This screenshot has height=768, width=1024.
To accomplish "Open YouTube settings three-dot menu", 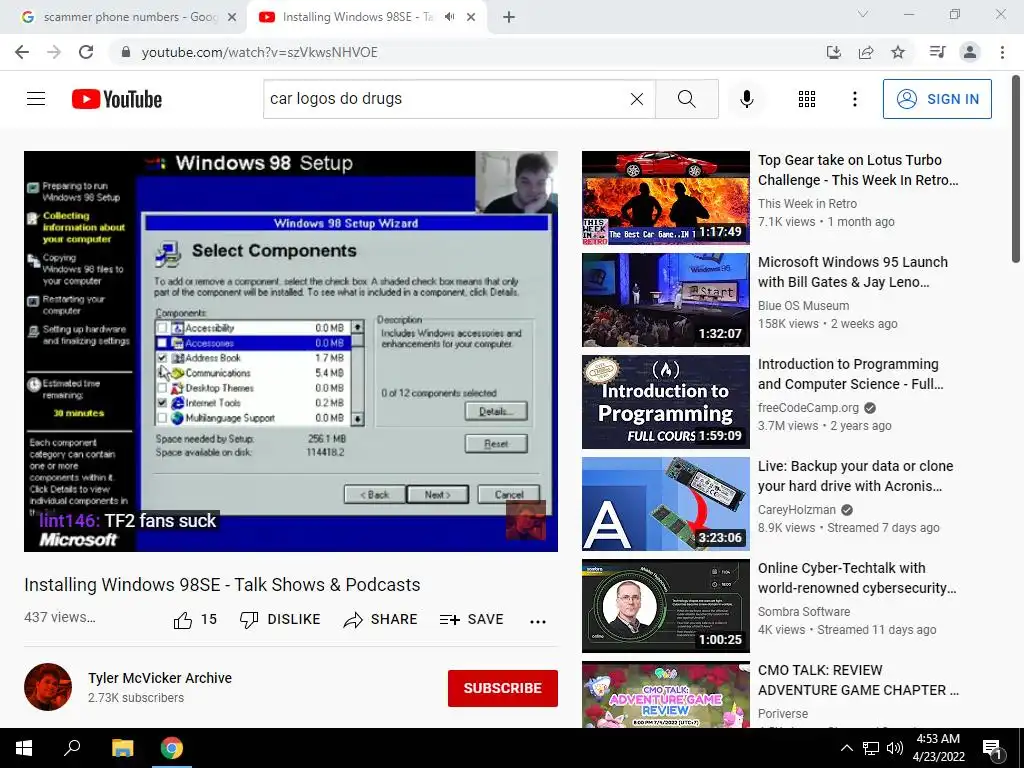I will click(x=854, y=99).
